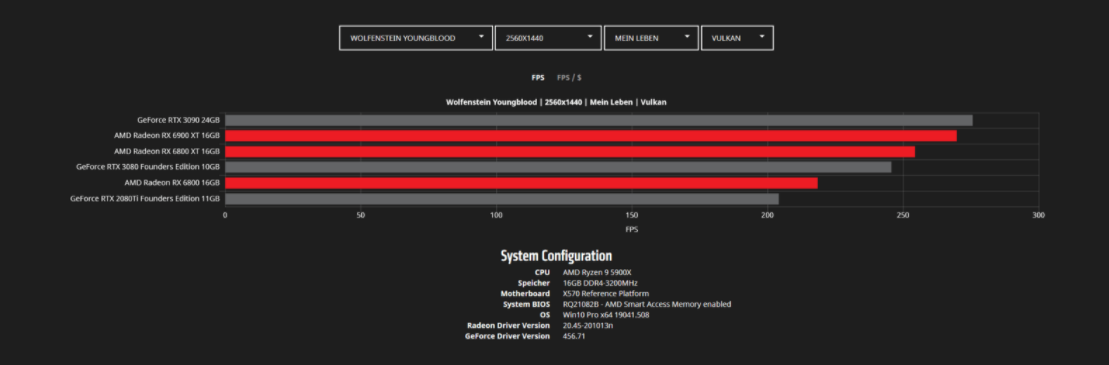Click the X570 Reference Platform value

pyautogui.click(x=605, y=294)
